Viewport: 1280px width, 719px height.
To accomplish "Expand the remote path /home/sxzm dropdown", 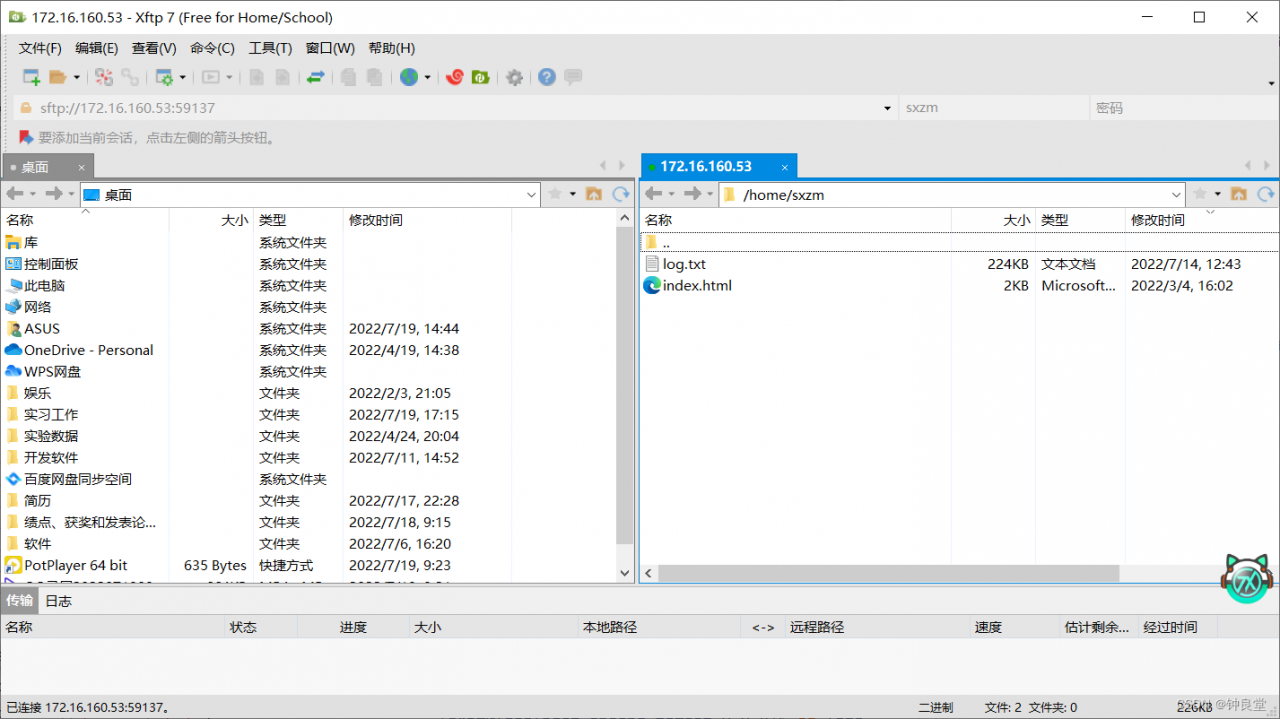I will point(1176,195).
